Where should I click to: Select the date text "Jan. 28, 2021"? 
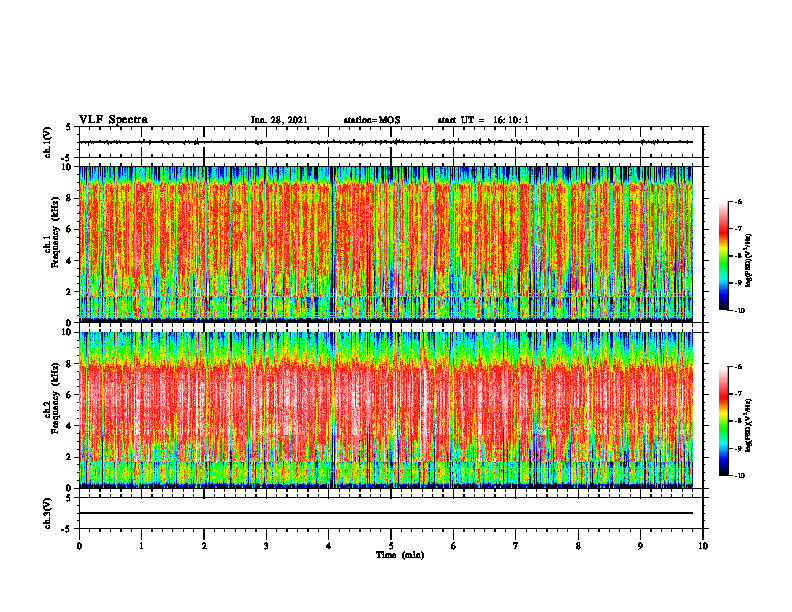279,120
